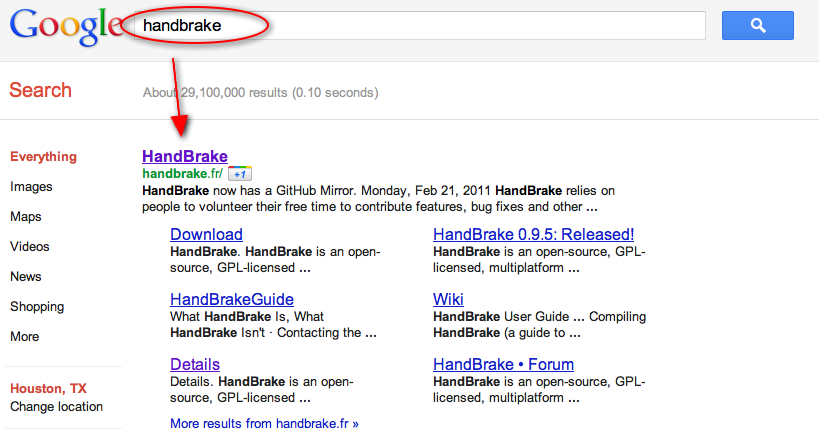Click the Houston, TX location label
819x438 pixels.
click(x=49, y=388)
